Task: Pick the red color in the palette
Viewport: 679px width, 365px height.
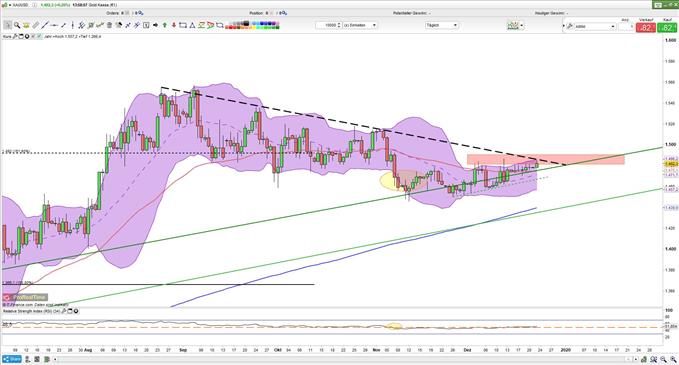Action: (231, 27)
